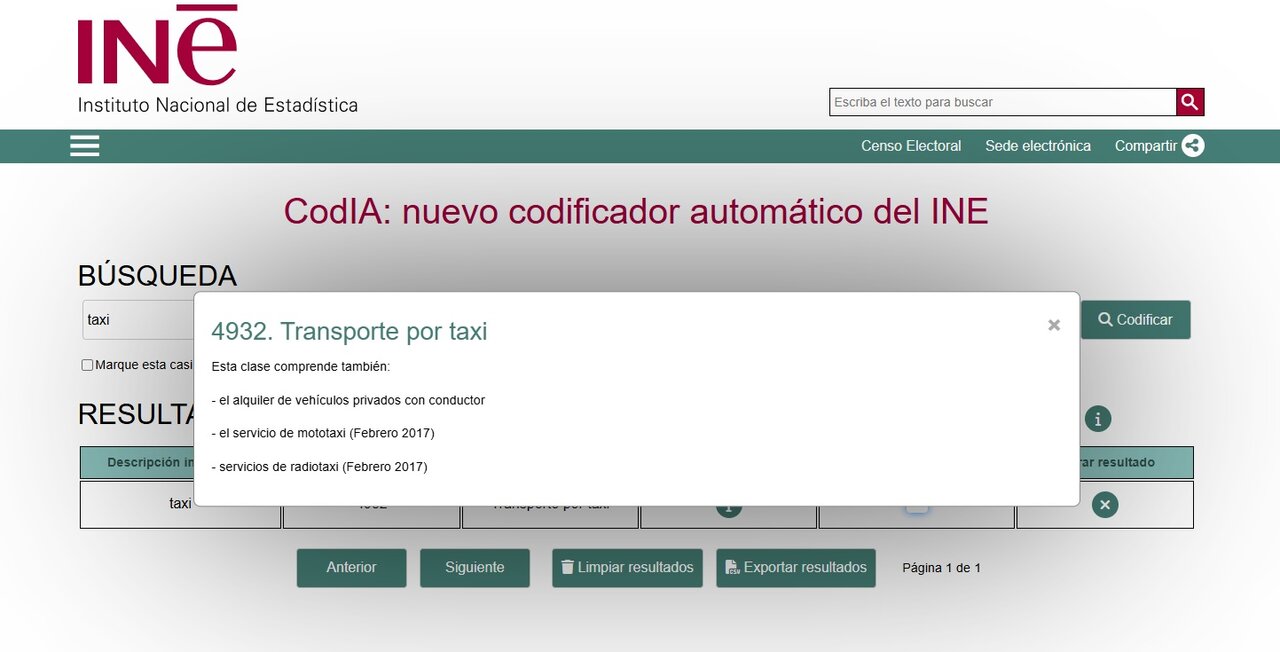
Task: Click the Compartir share icon
Action: [1192, 146]
